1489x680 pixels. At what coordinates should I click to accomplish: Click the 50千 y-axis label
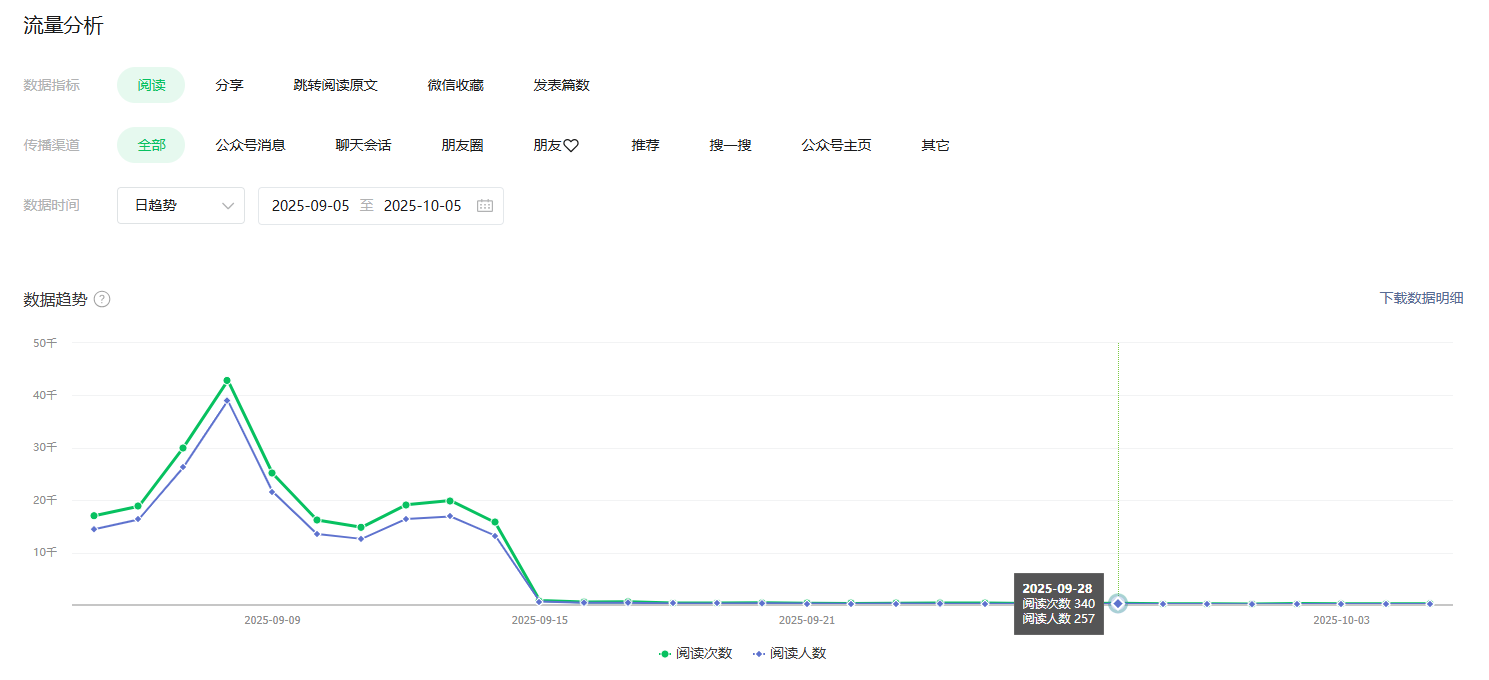click(x=45, y=343)
